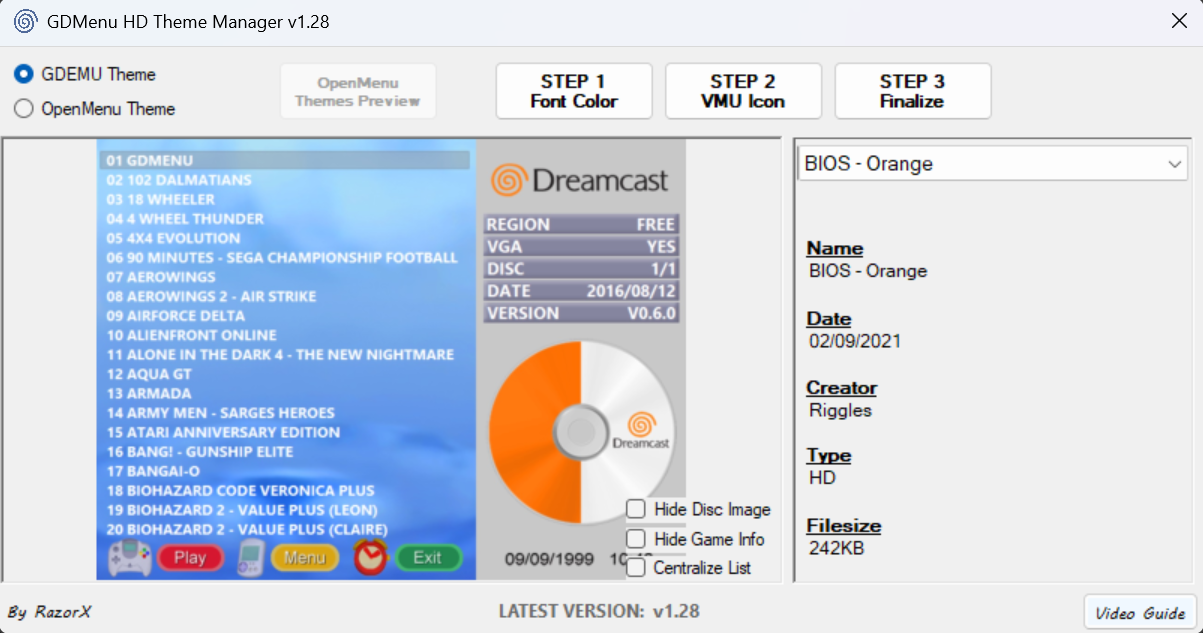Click the Dreamcast controller icon in preview

click(x=130, y=558)
